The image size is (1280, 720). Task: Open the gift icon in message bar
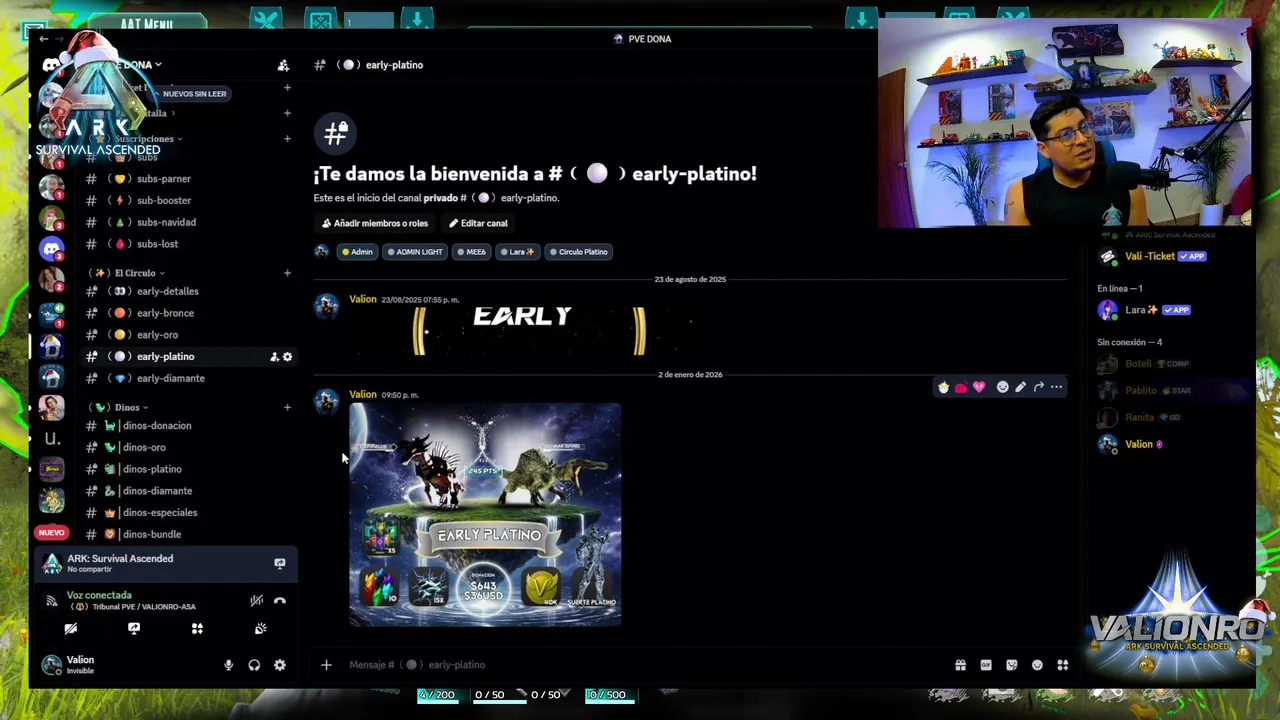960,665
